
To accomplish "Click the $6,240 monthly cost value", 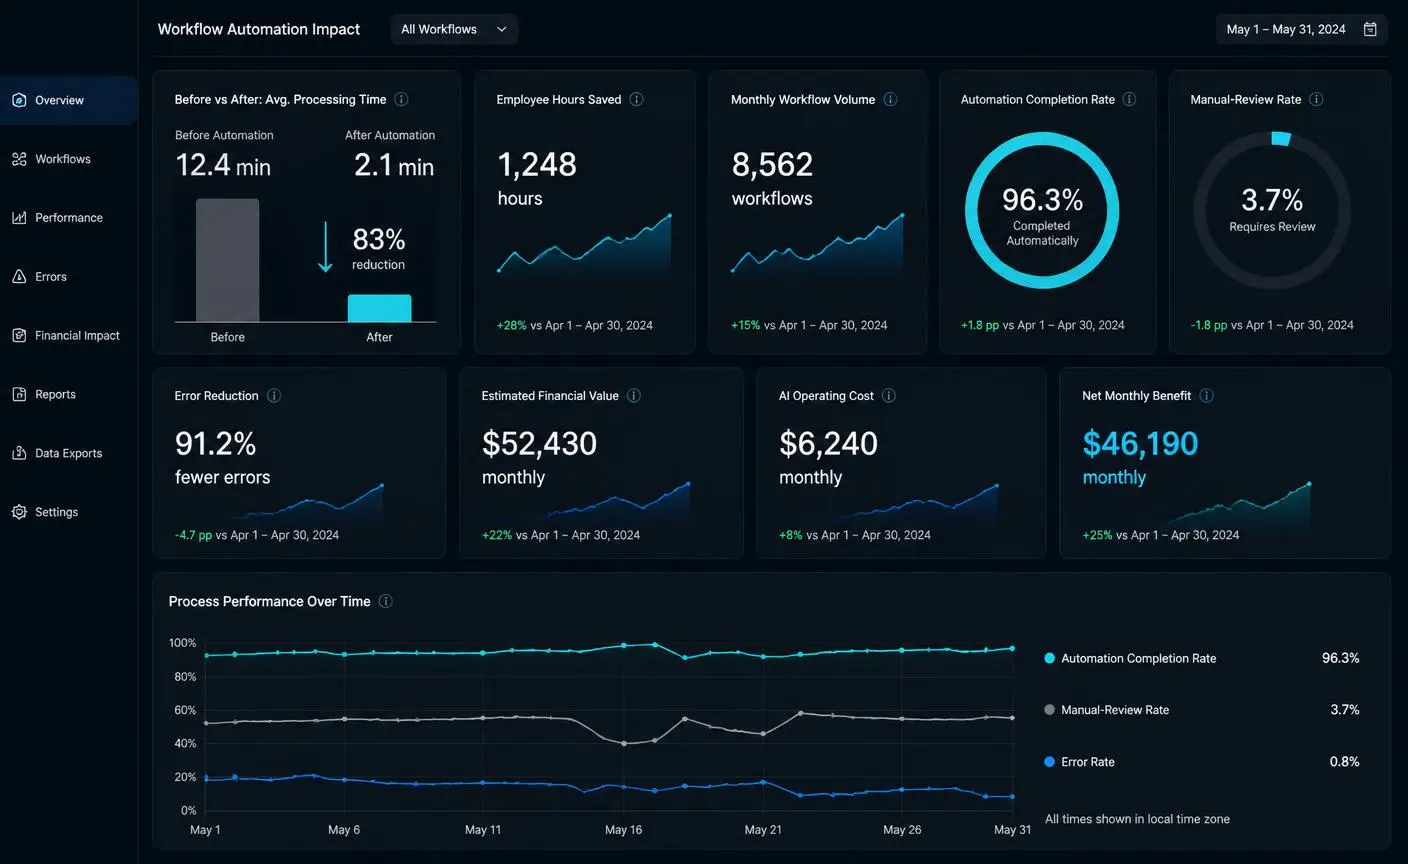I will (829, 443).
